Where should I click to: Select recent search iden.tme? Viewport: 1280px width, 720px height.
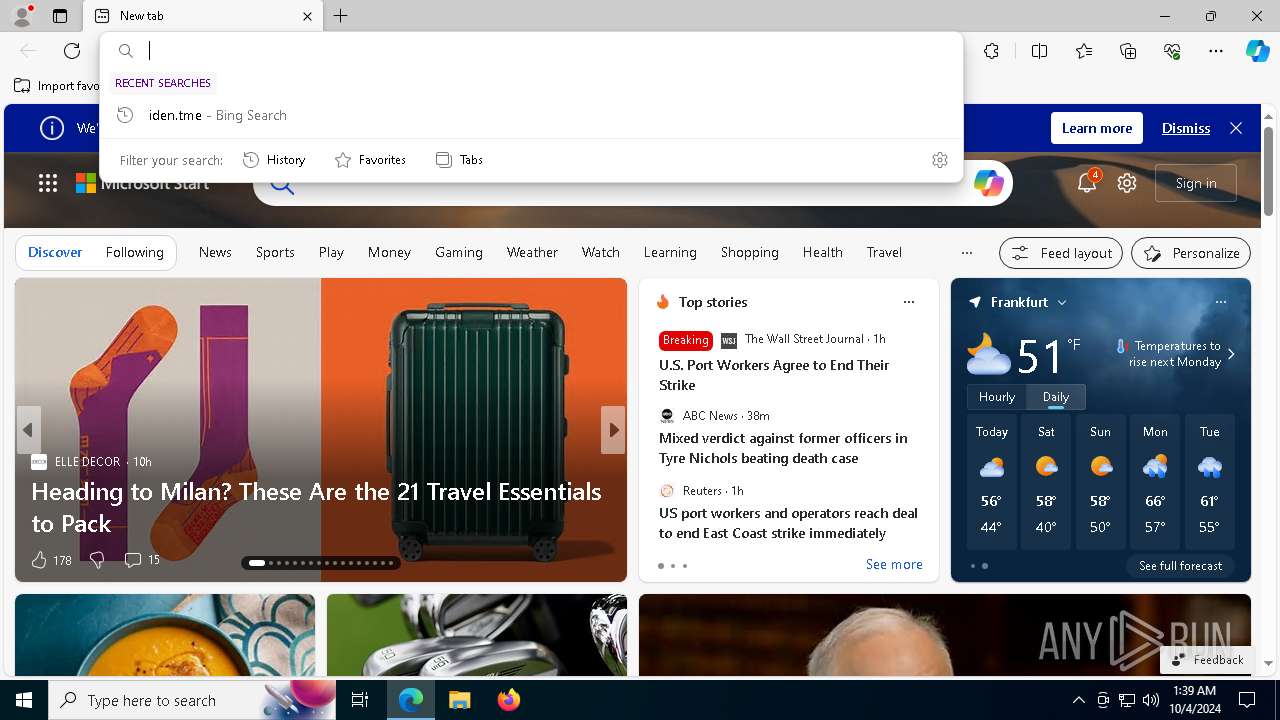pos(531,115)
